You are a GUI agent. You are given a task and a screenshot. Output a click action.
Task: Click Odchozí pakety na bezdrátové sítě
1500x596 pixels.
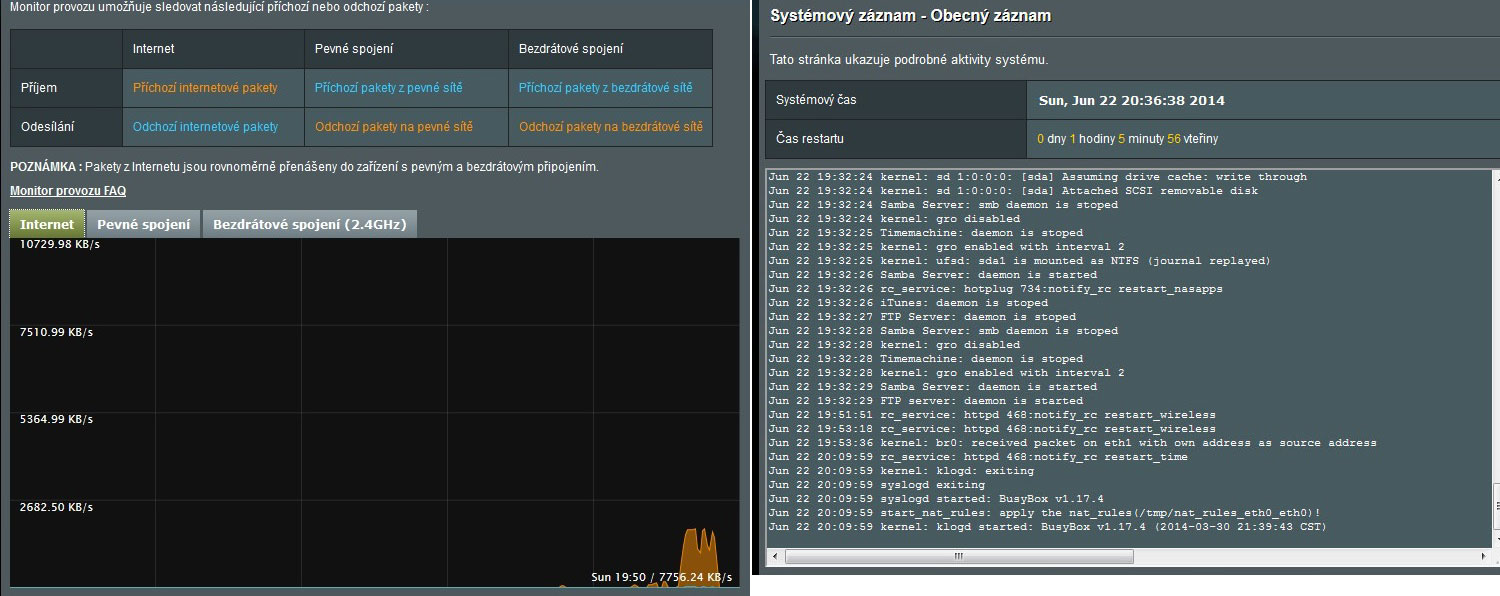(x=610, y=127)
